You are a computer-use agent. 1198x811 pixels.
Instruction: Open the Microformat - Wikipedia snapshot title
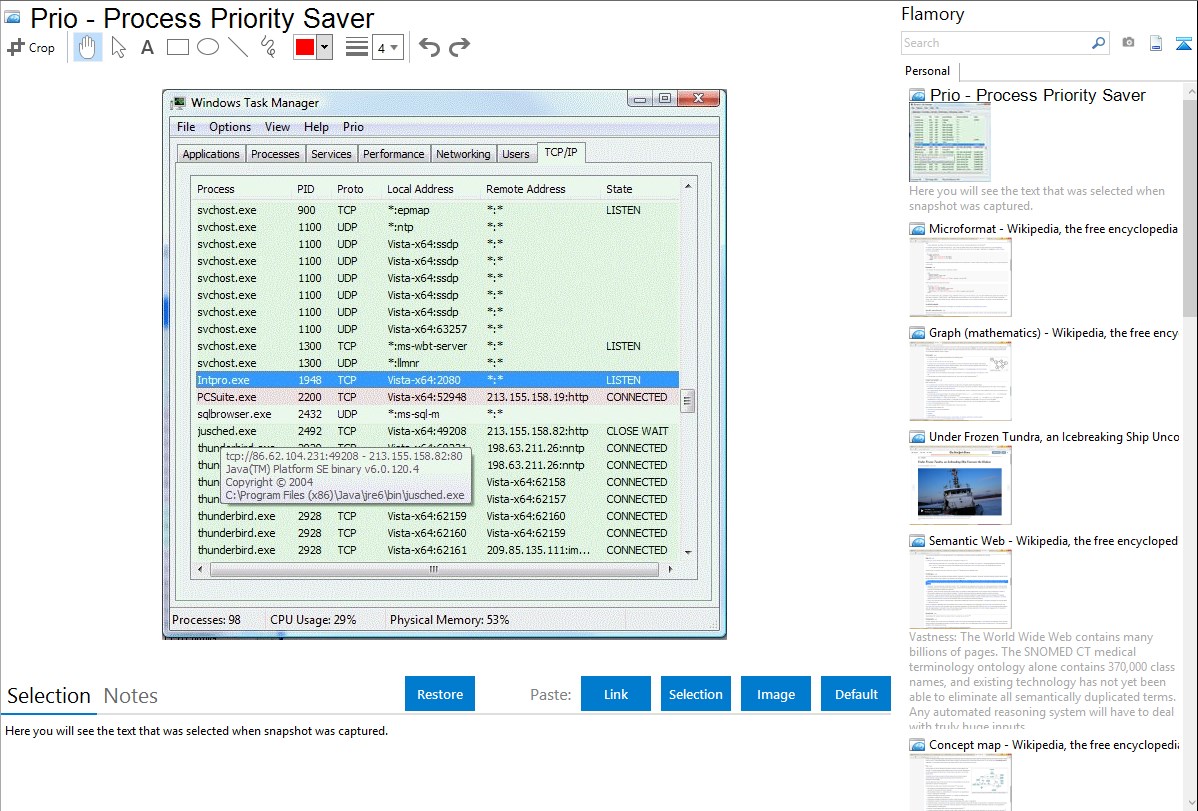[x=1053, y=229]
